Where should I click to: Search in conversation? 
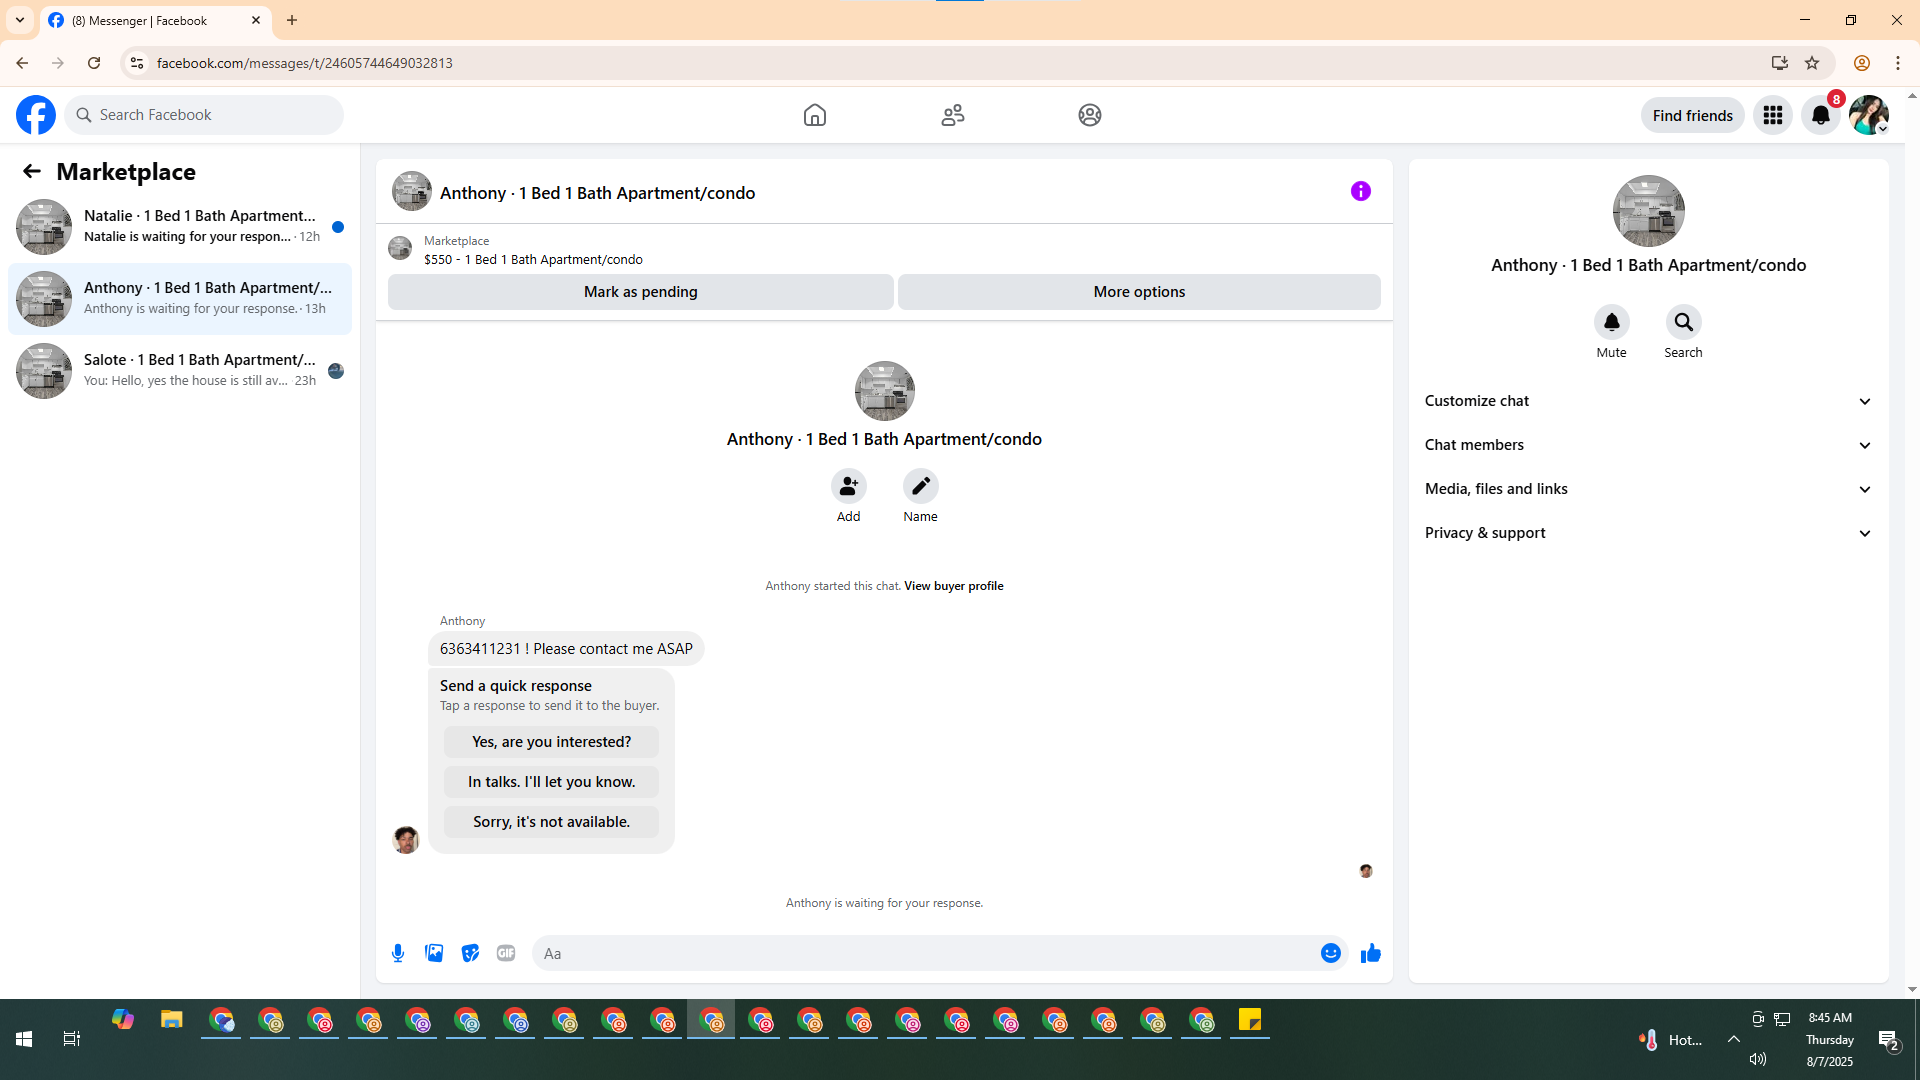click(x=1684, y=322)
